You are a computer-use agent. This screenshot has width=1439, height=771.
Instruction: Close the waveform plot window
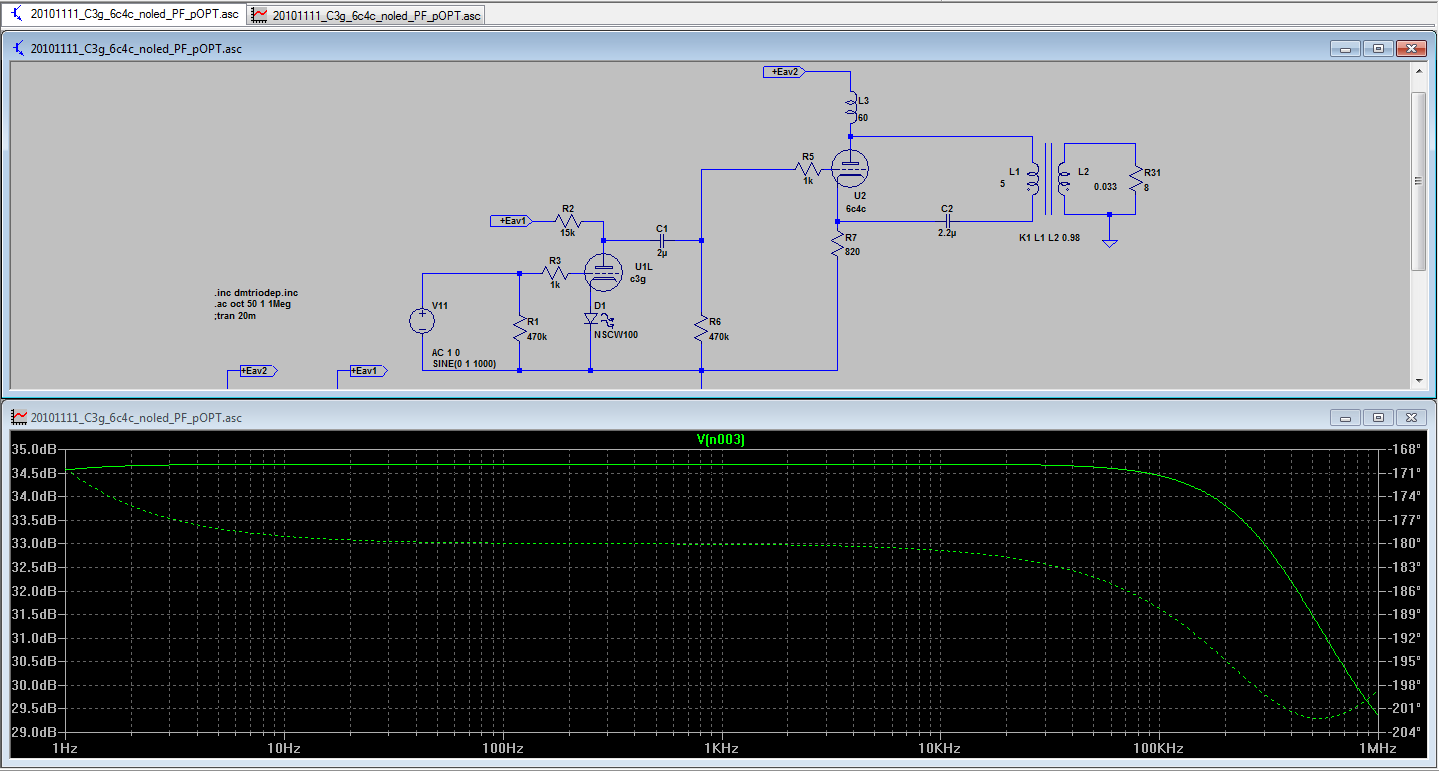[x=1411, y=416]
